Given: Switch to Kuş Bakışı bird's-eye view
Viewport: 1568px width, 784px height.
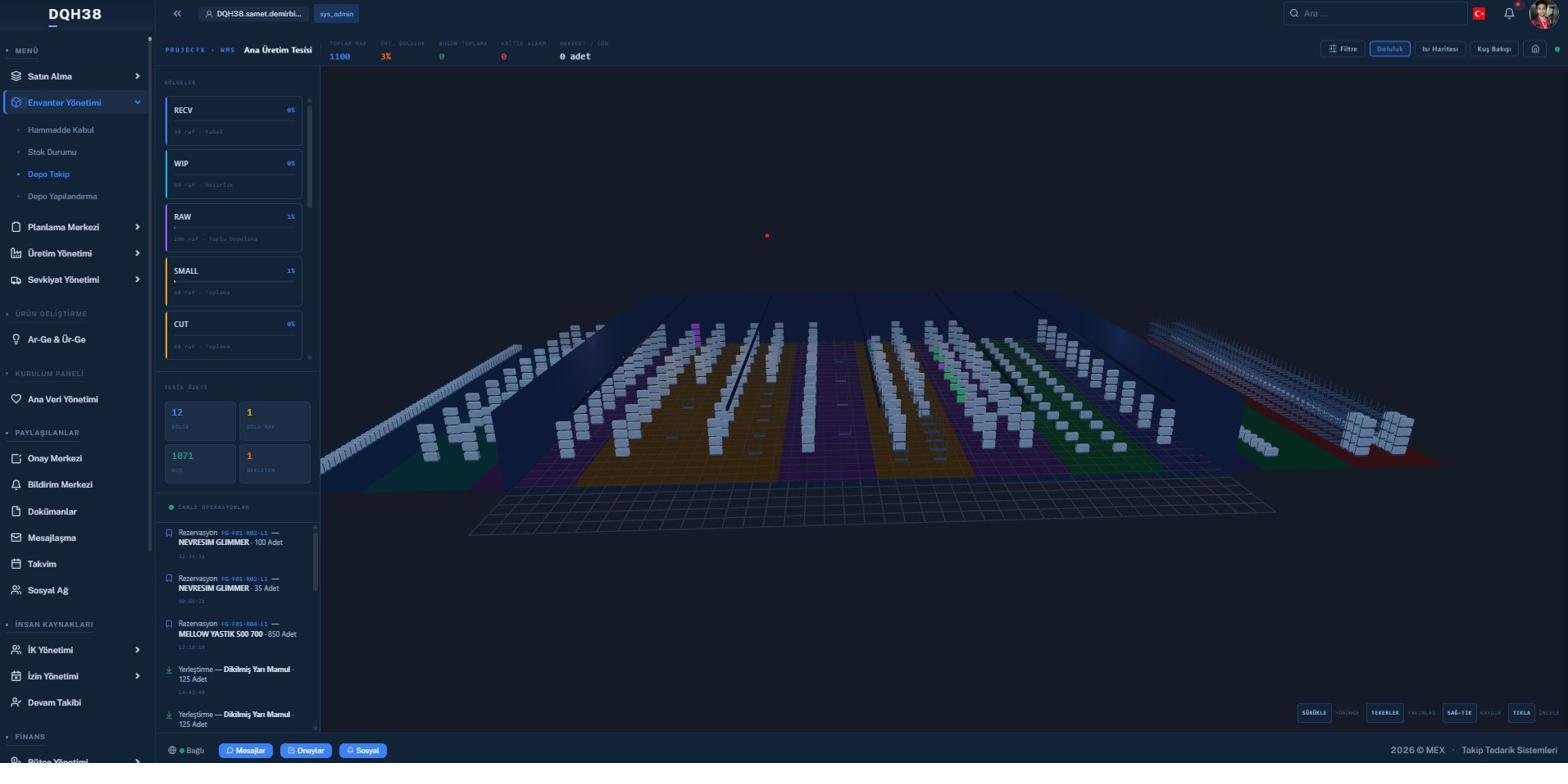Looking at the screenshot, I should click(1494, 49).
